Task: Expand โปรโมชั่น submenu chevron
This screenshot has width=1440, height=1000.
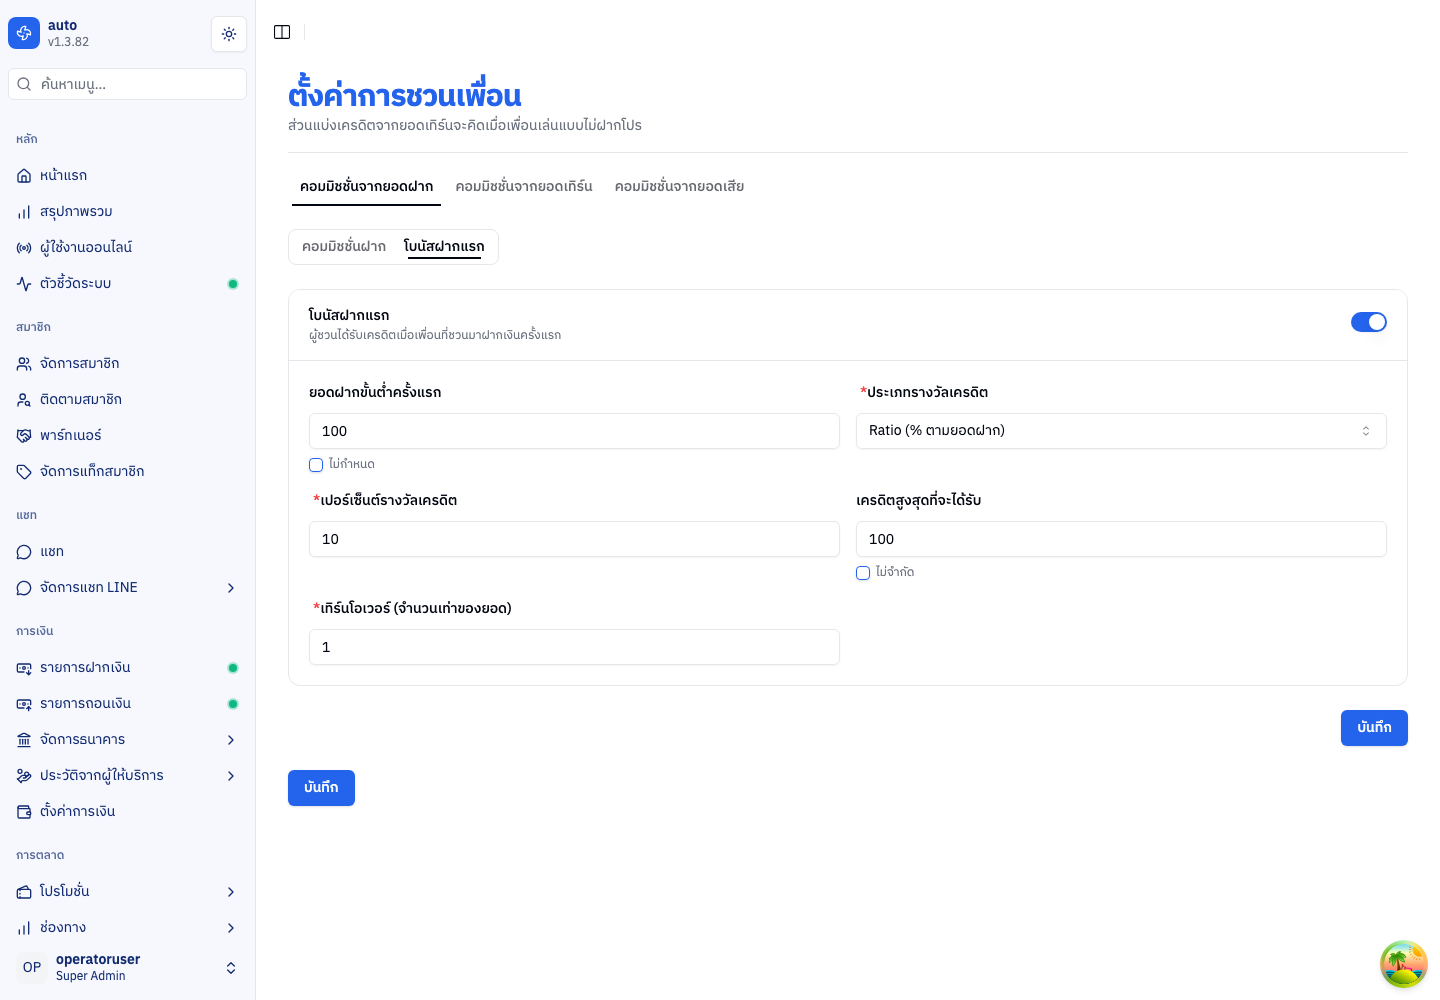Action: pyautogui.click(x=231, y=892)
